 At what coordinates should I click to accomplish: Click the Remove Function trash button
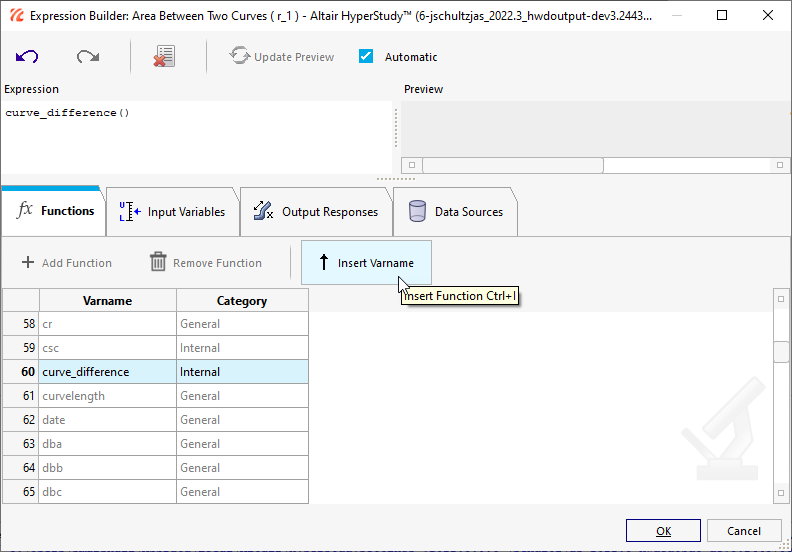tap(206, 263)
